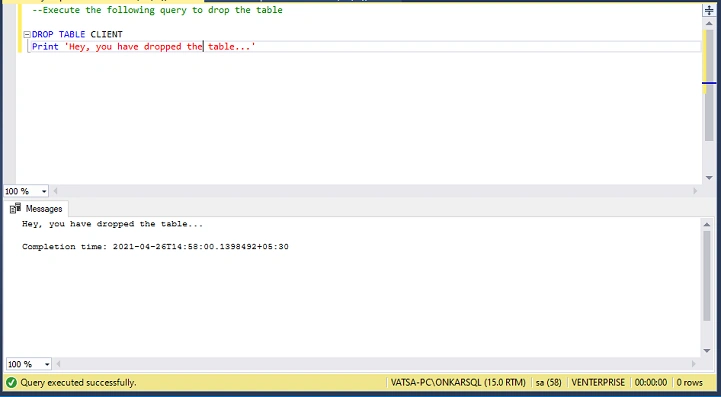Click the Messages tab icon
The height and width of the screenshot is (397, 721).
pos(16,208)
